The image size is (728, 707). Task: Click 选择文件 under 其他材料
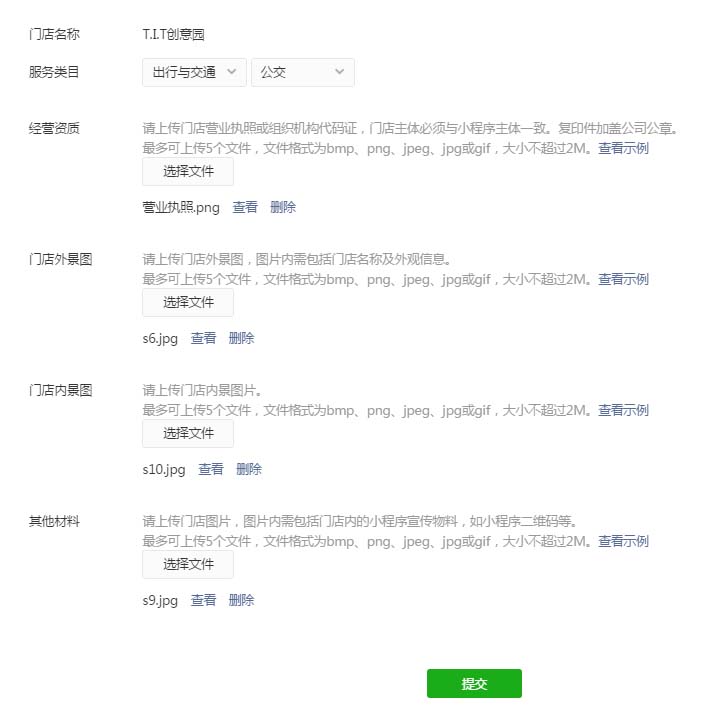coord(188,564)
